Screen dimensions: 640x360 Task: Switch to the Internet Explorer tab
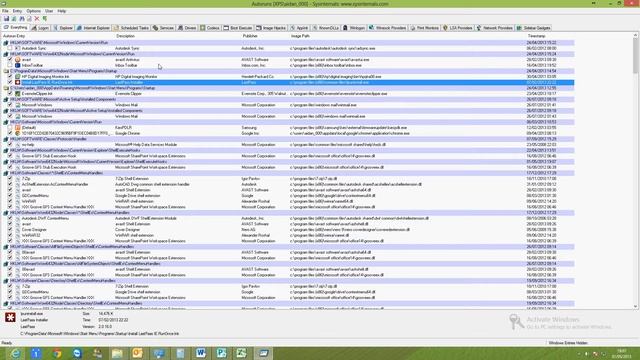point(93,28)
